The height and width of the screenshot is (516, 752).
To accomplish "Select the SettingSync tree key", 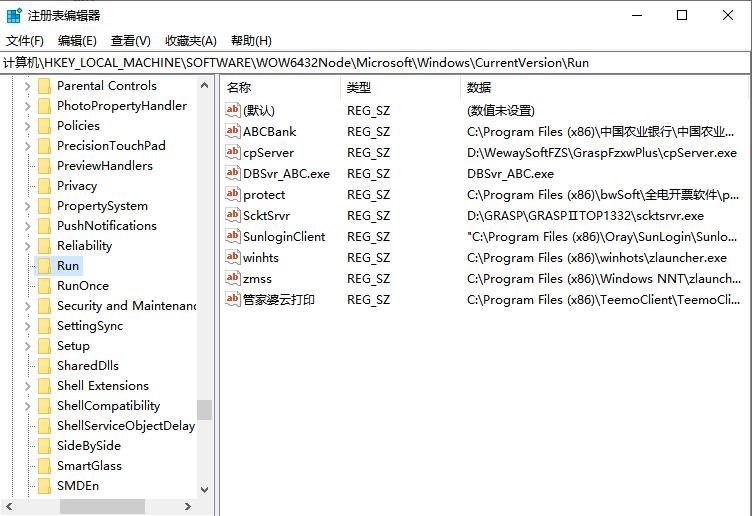I will 90,326.
